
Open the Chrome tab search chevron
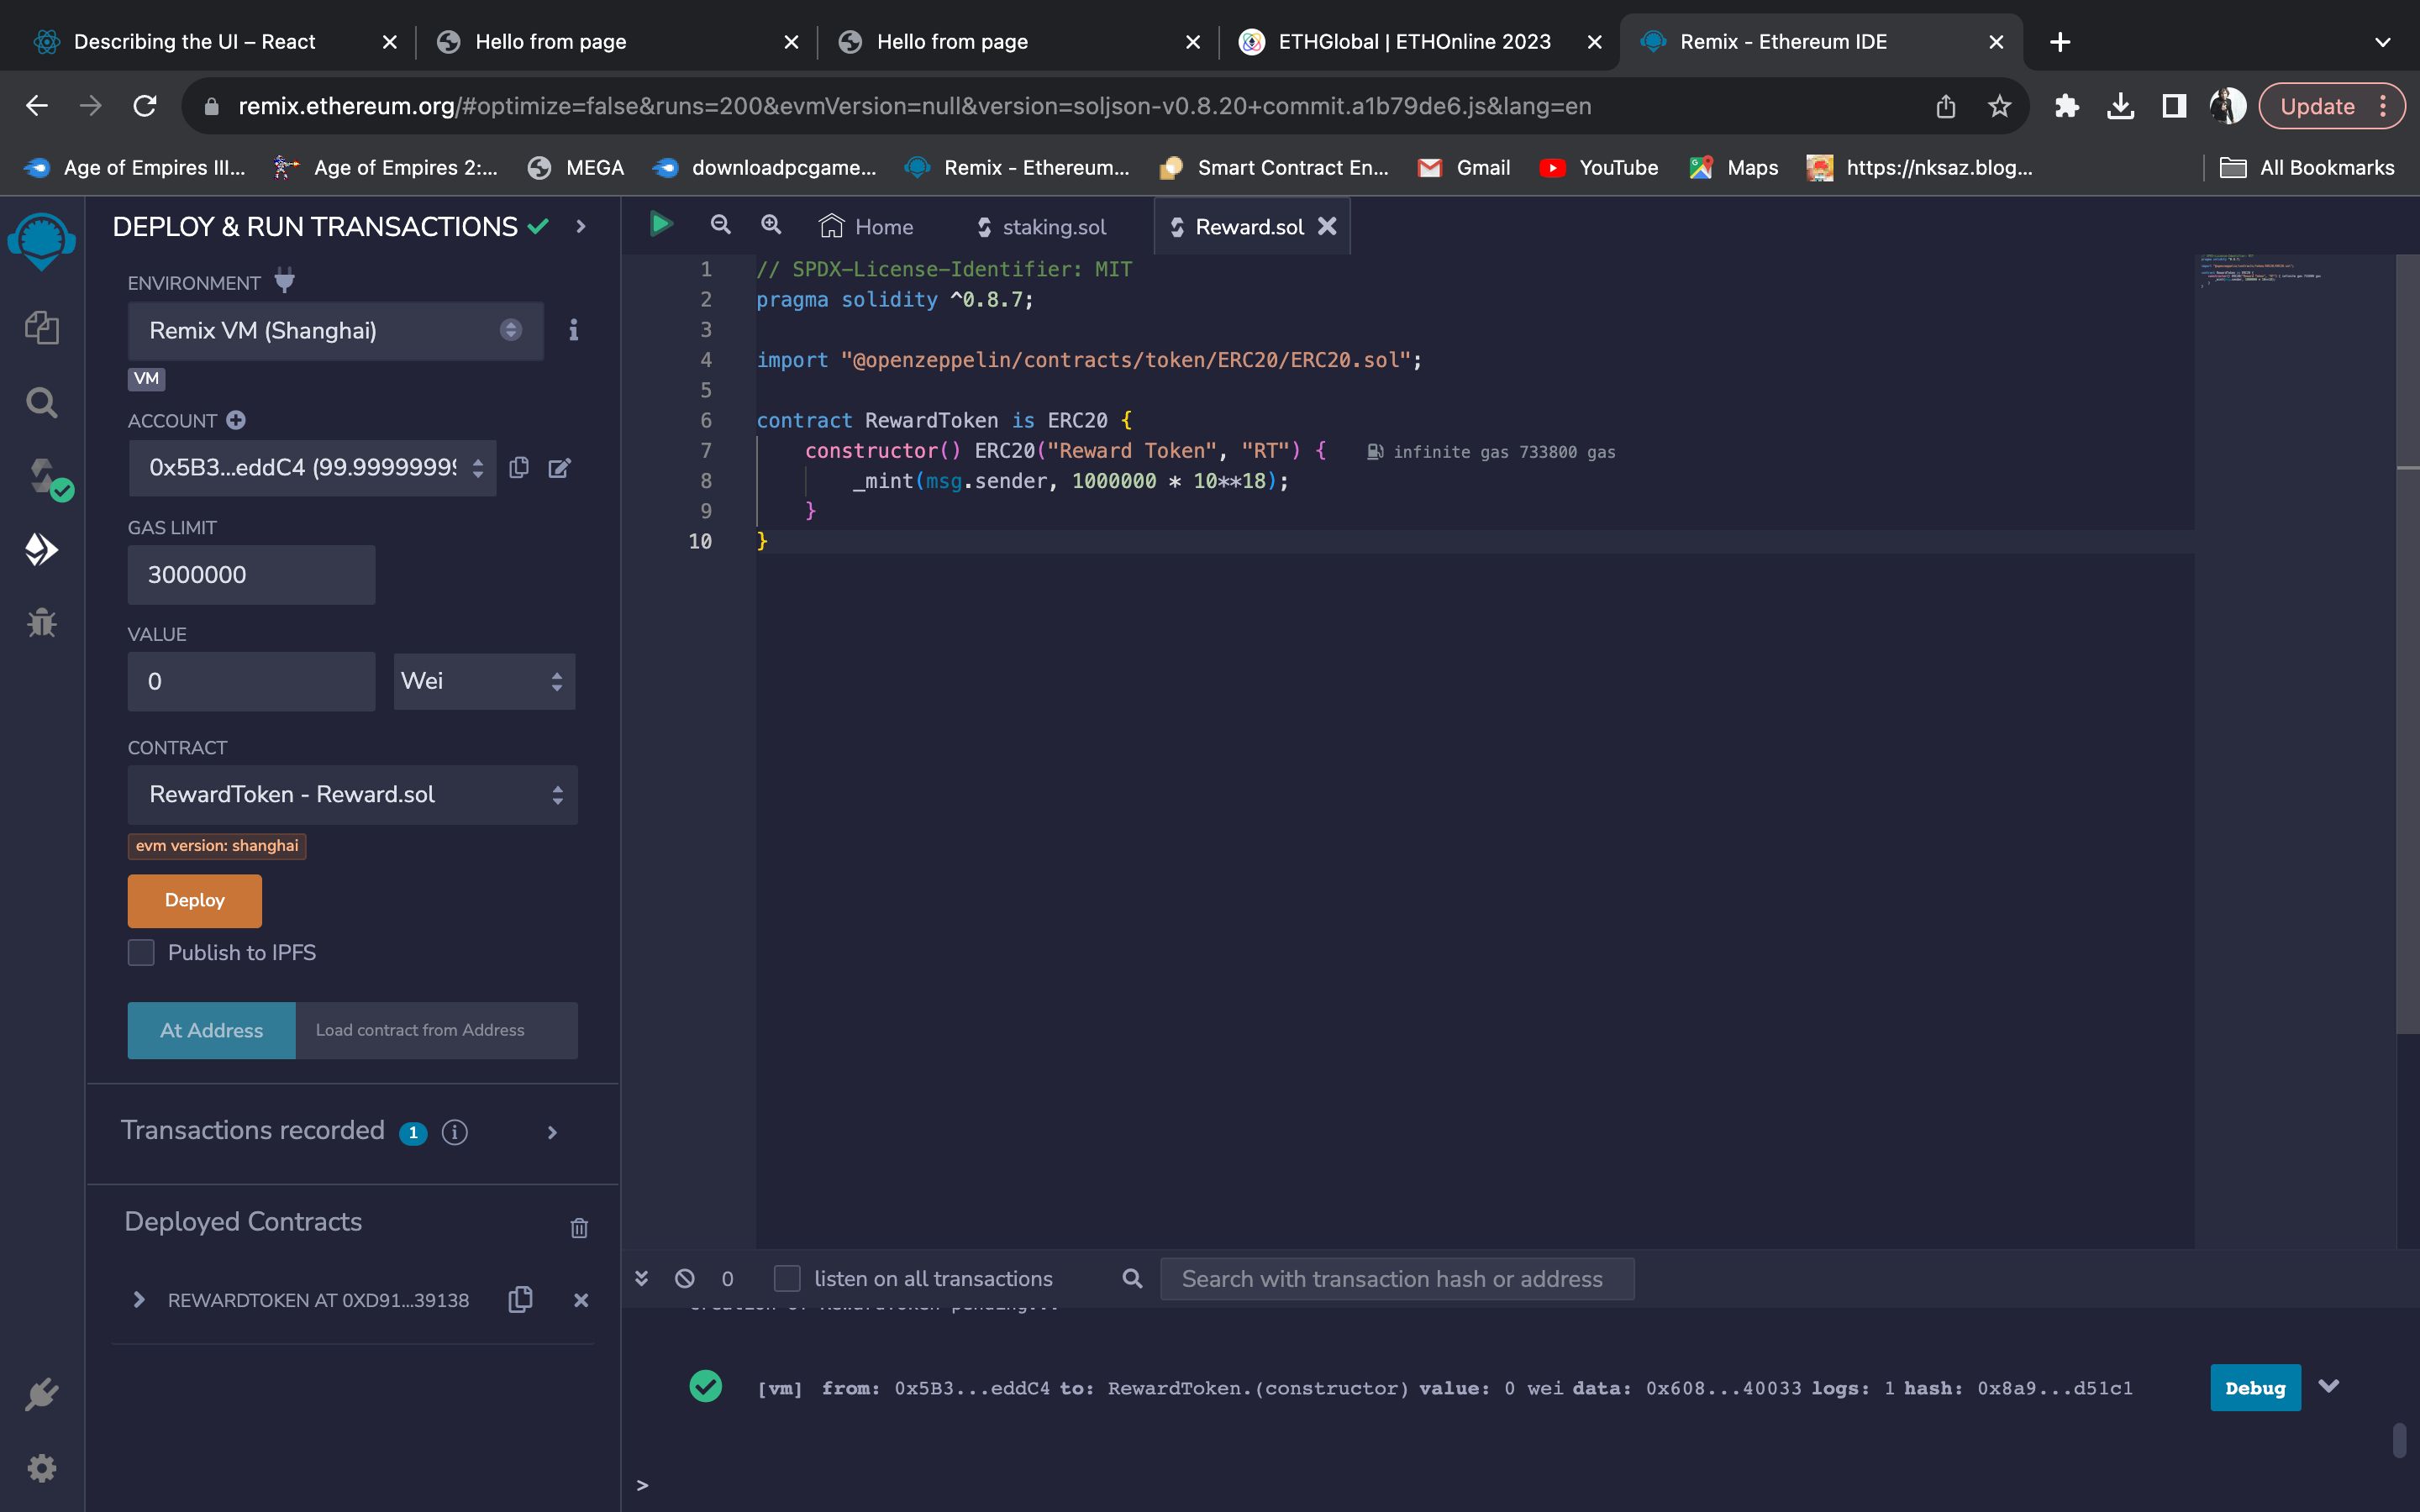(x=2382, y=42)
